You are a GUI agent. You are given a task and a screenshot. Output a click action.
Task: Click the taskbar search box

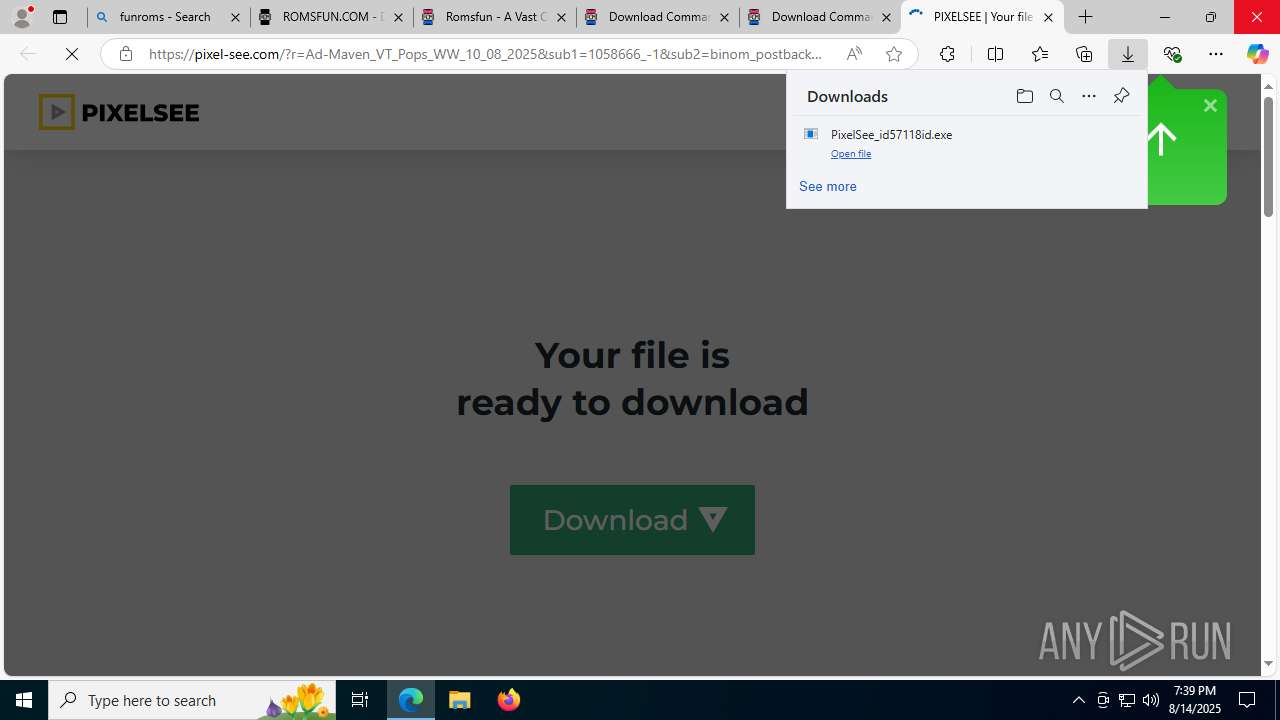[x=192, y=700]
